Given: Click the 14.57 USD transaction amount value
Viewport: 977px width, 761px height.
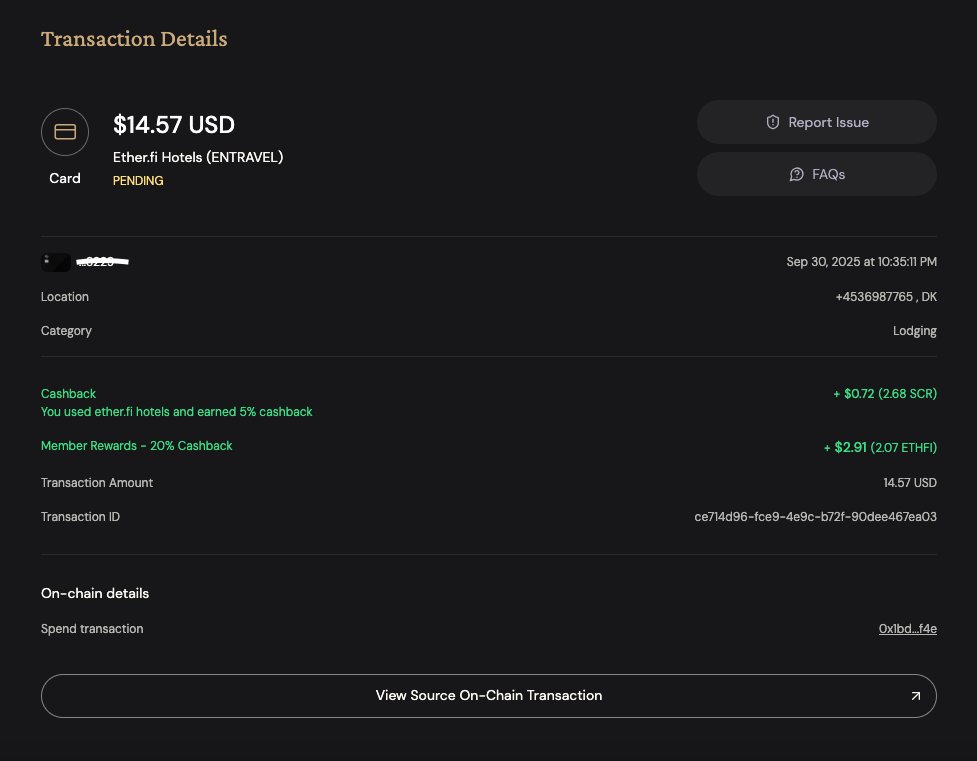Looking at the screenshot, I should coord(910,482).
